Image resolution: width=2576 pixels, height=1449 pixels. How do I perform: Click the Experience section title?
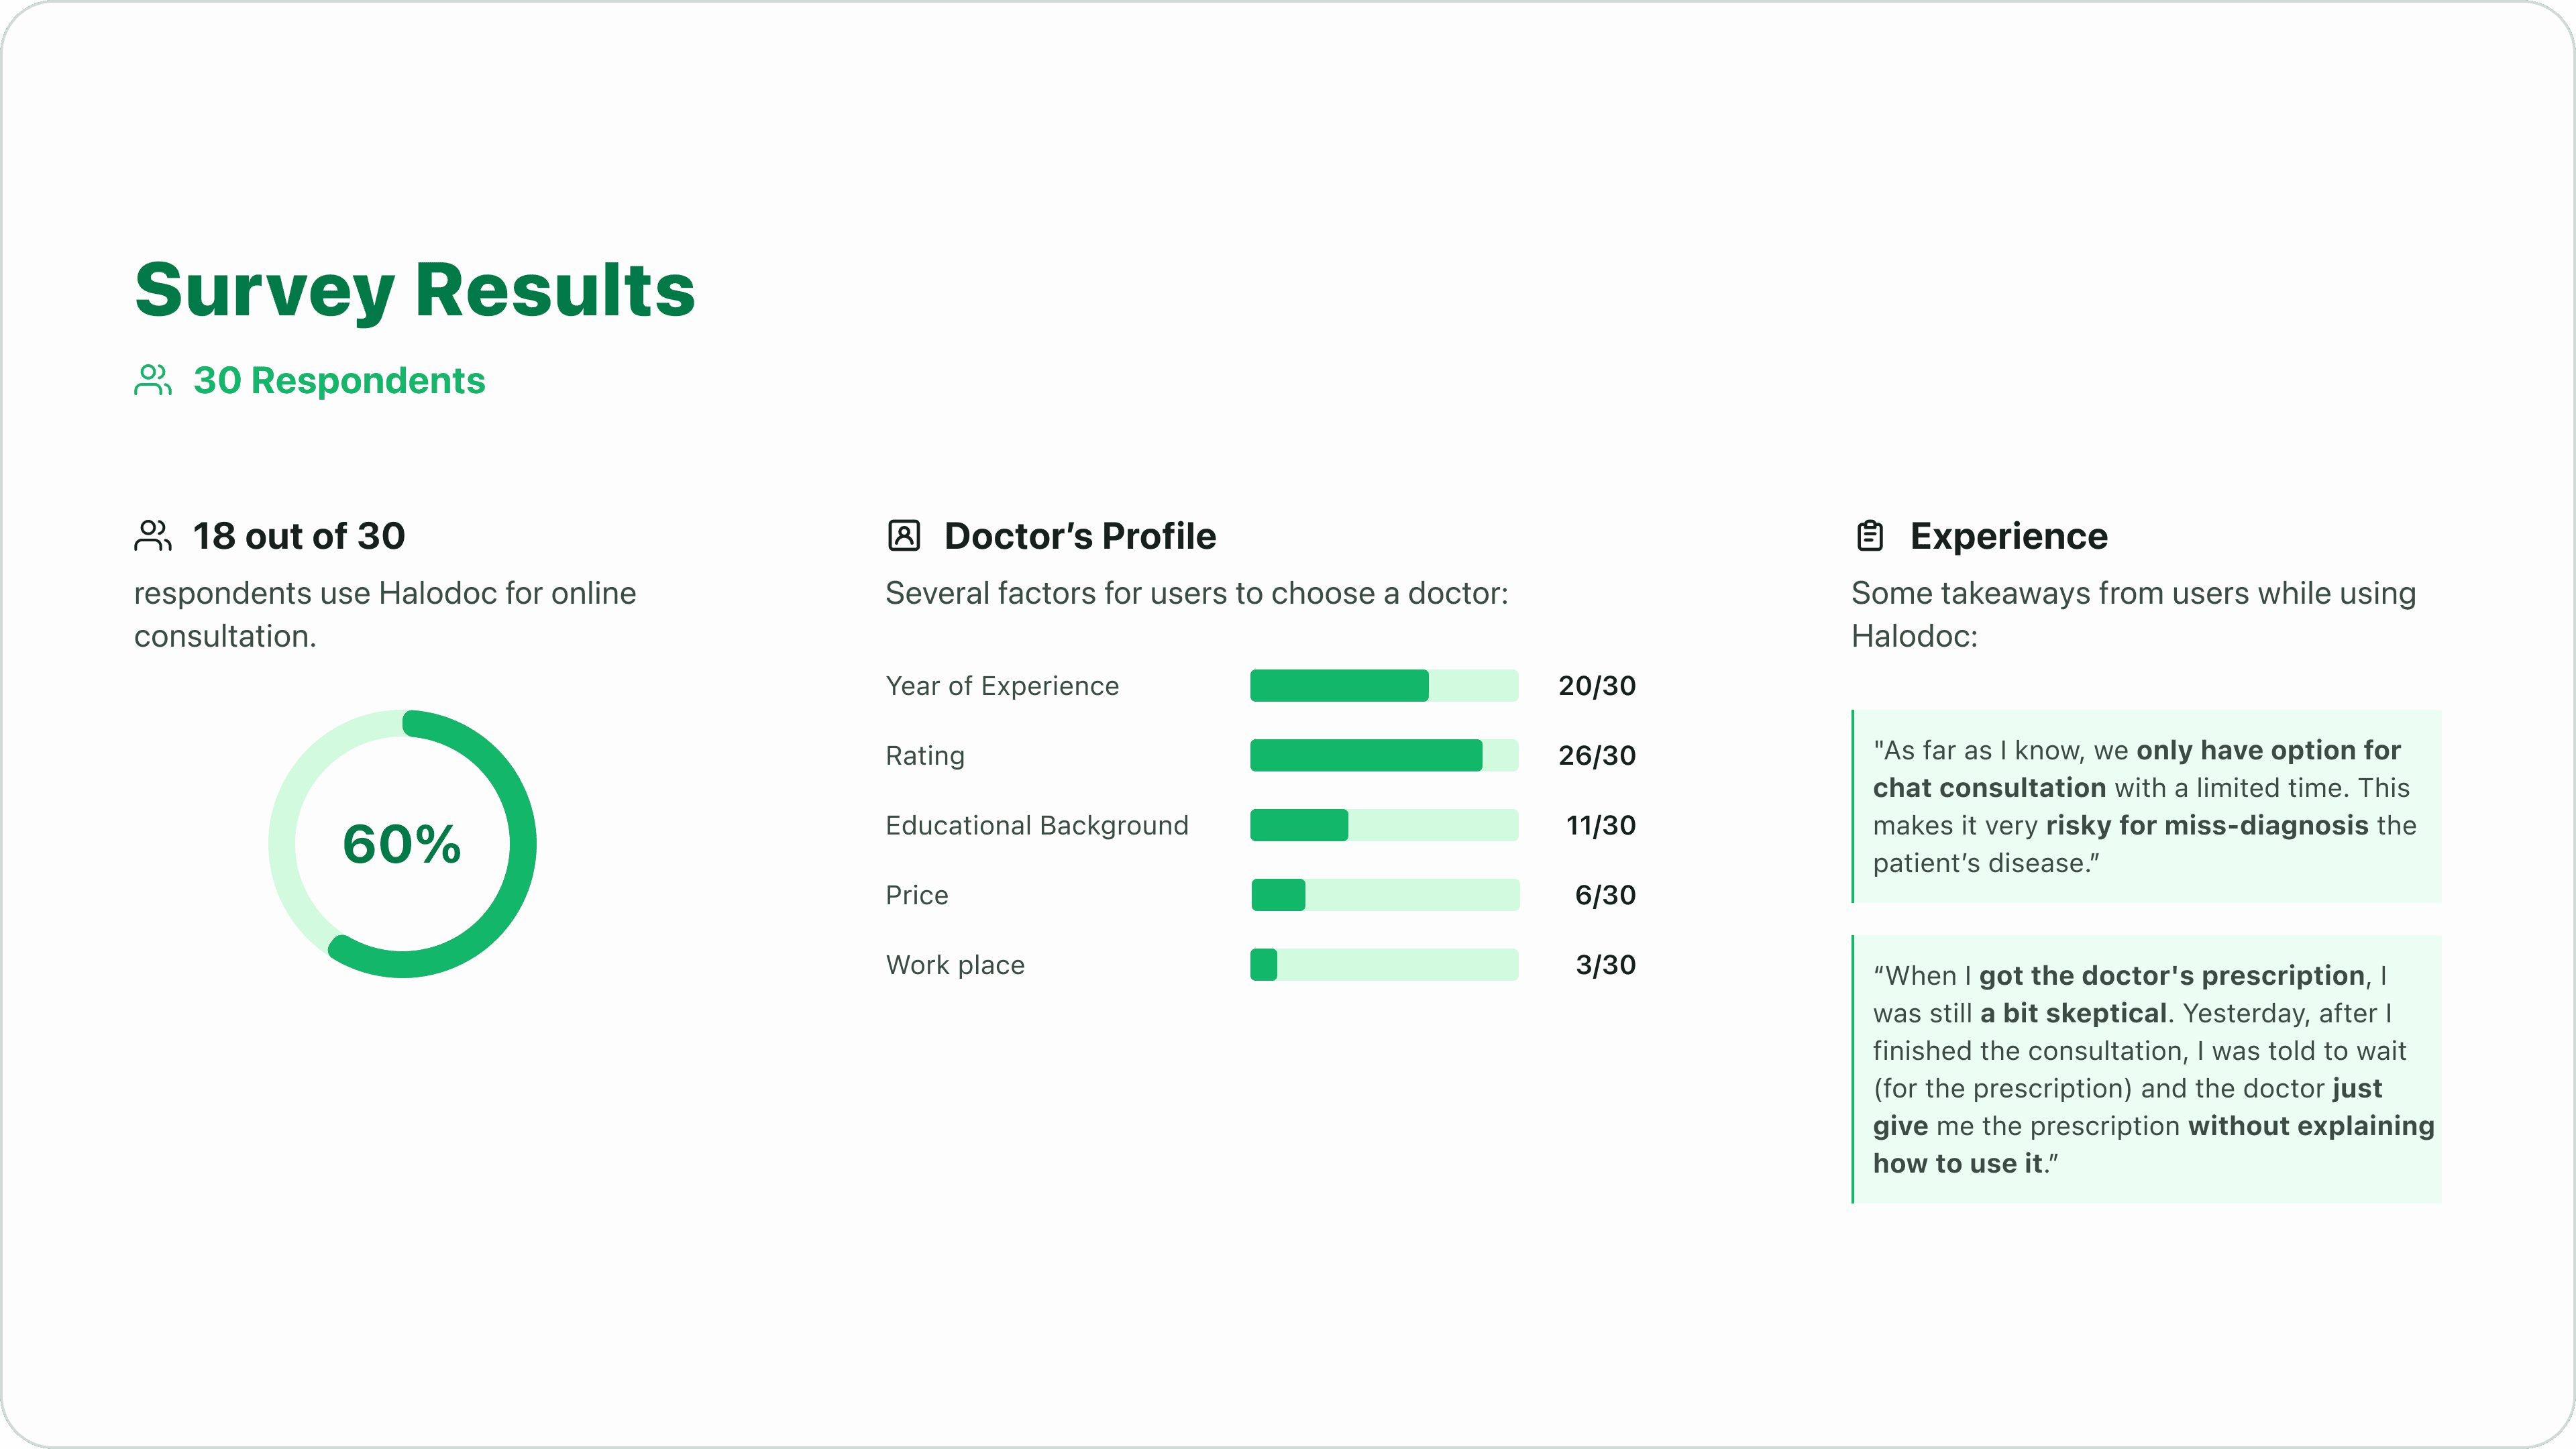tap(2009, 536)
